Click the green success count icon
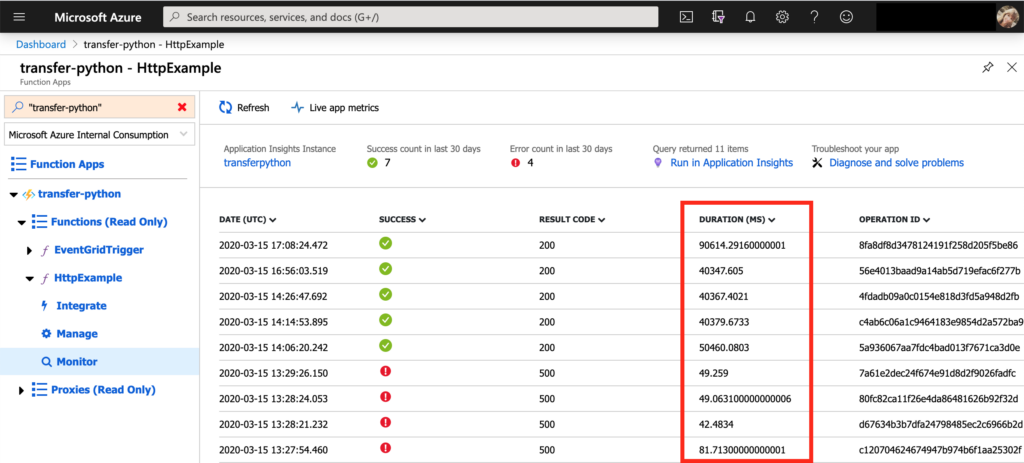1024x463 pixels. pos(372,163)
